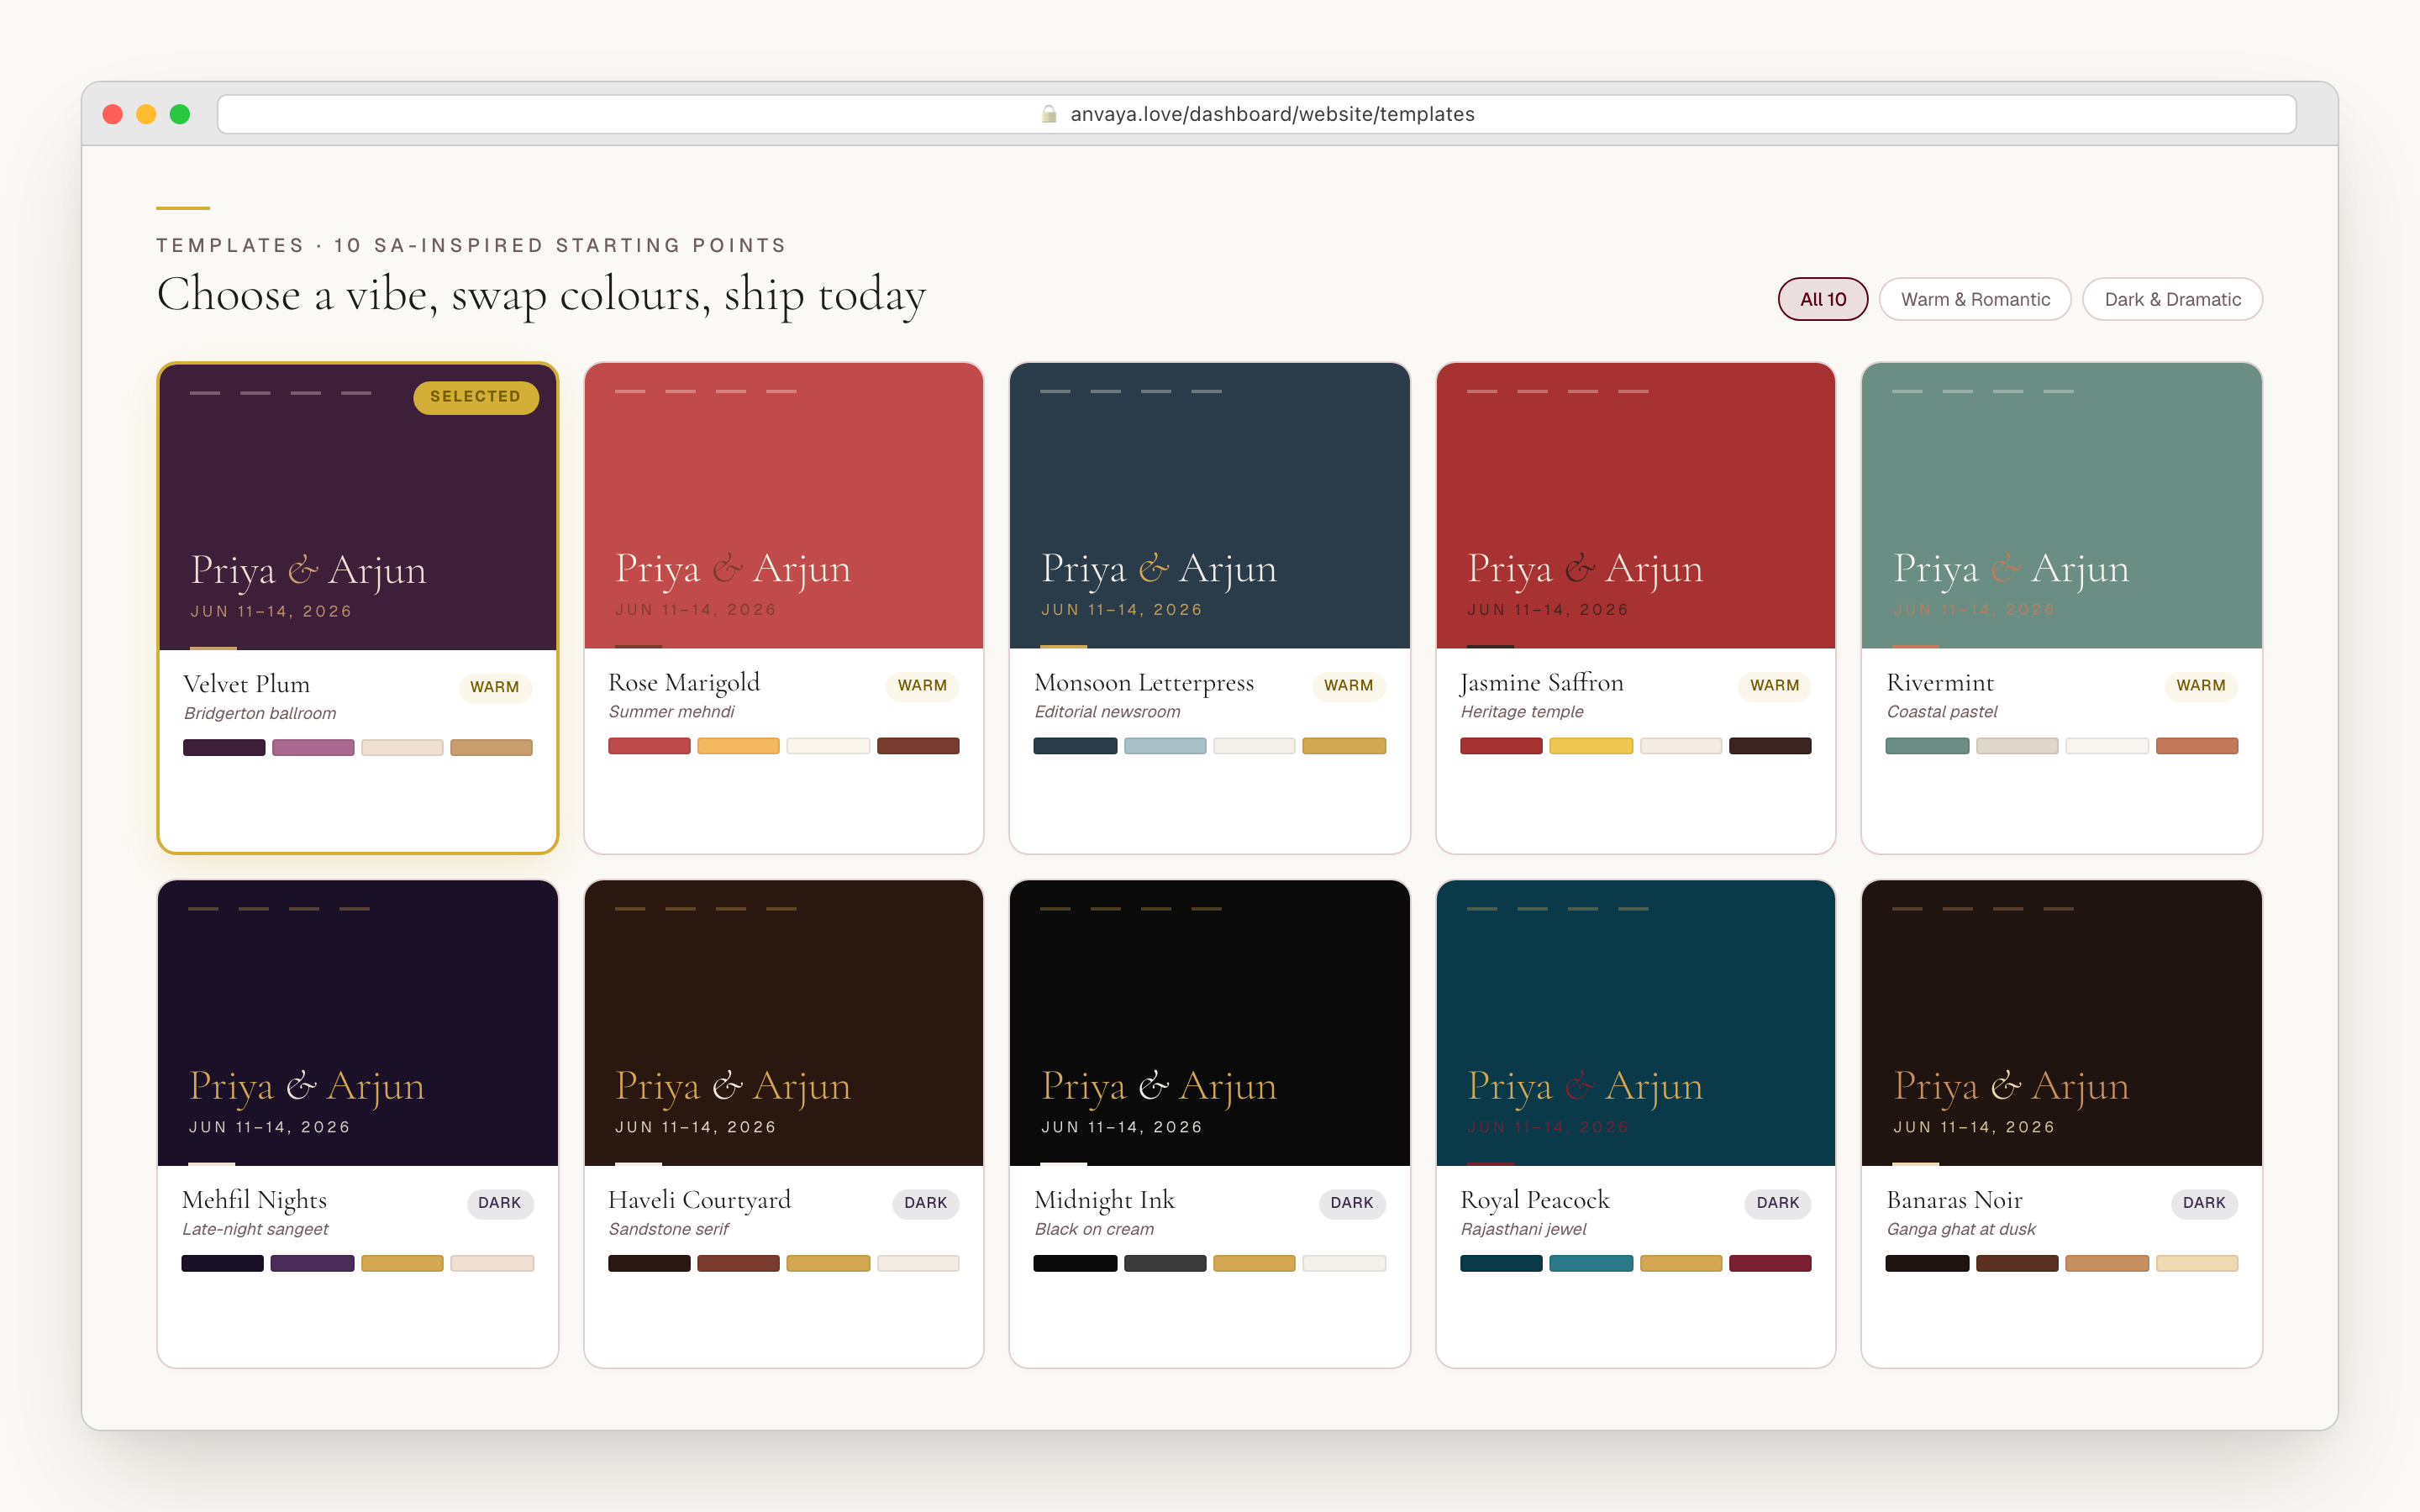The height and width of the screenshot is (1512, 2420).
Task: Click the DARK tag on Banaras Noir
Action: [x=2204, y=1203]
